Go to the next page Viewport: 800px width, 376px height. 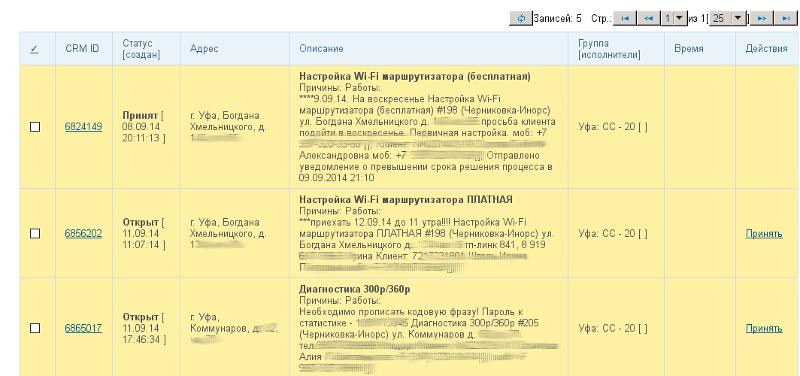click(762, 18)
